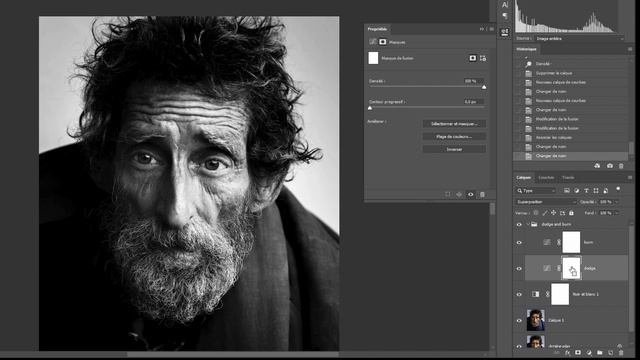Open the layer filter Type dropdown
The height and width of the screenshot is (360, 640).
tap(536, 191)
